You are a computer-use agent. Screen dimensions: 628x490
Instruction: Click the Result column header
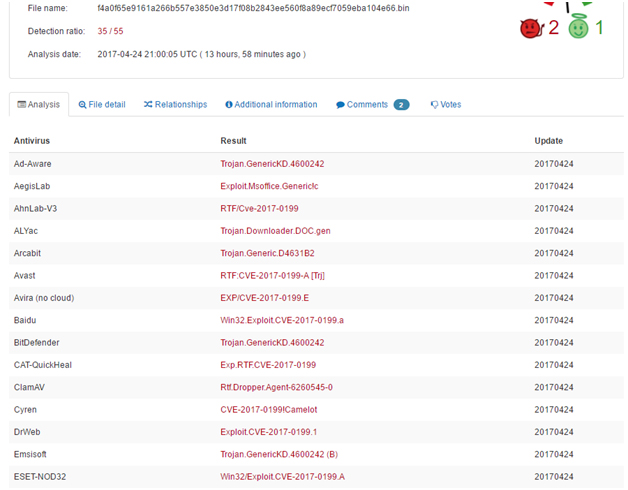233,141
